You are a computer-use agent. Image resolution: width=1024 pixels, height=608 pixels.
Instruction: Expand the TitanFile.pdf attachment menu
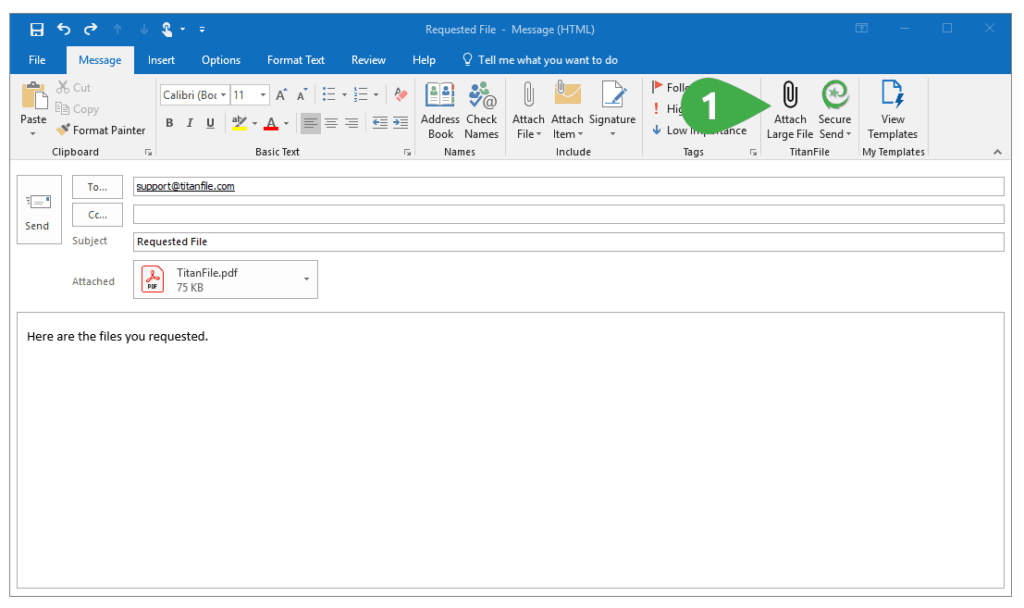(x=306, y=278)
